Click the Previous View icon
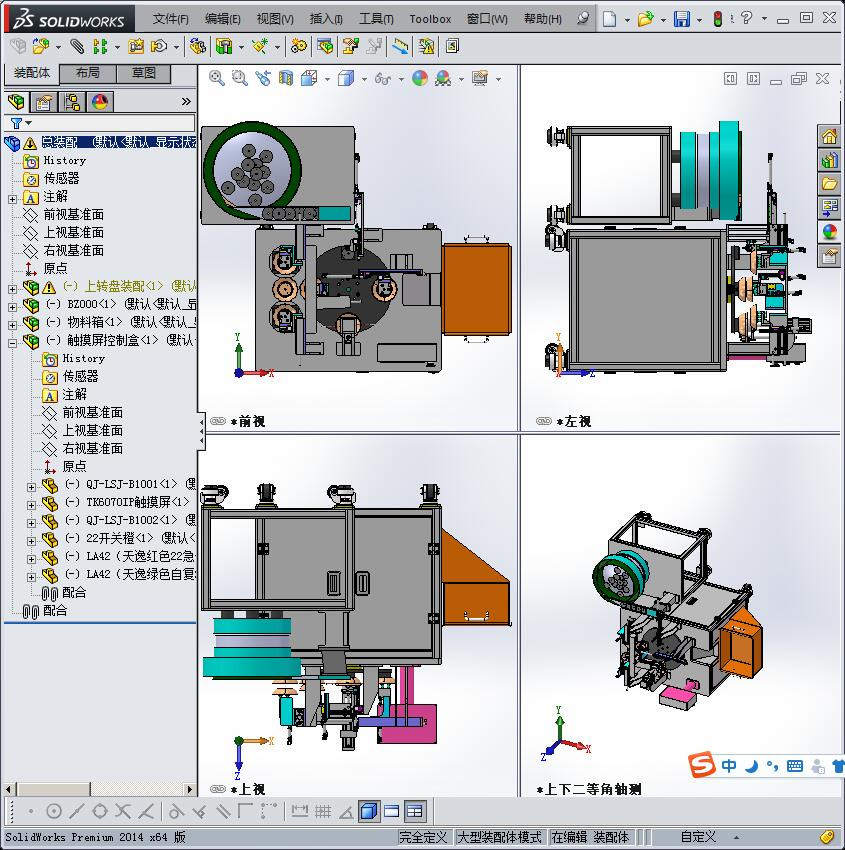The width and height of the screenshot is (845, 850). point(263,79)
